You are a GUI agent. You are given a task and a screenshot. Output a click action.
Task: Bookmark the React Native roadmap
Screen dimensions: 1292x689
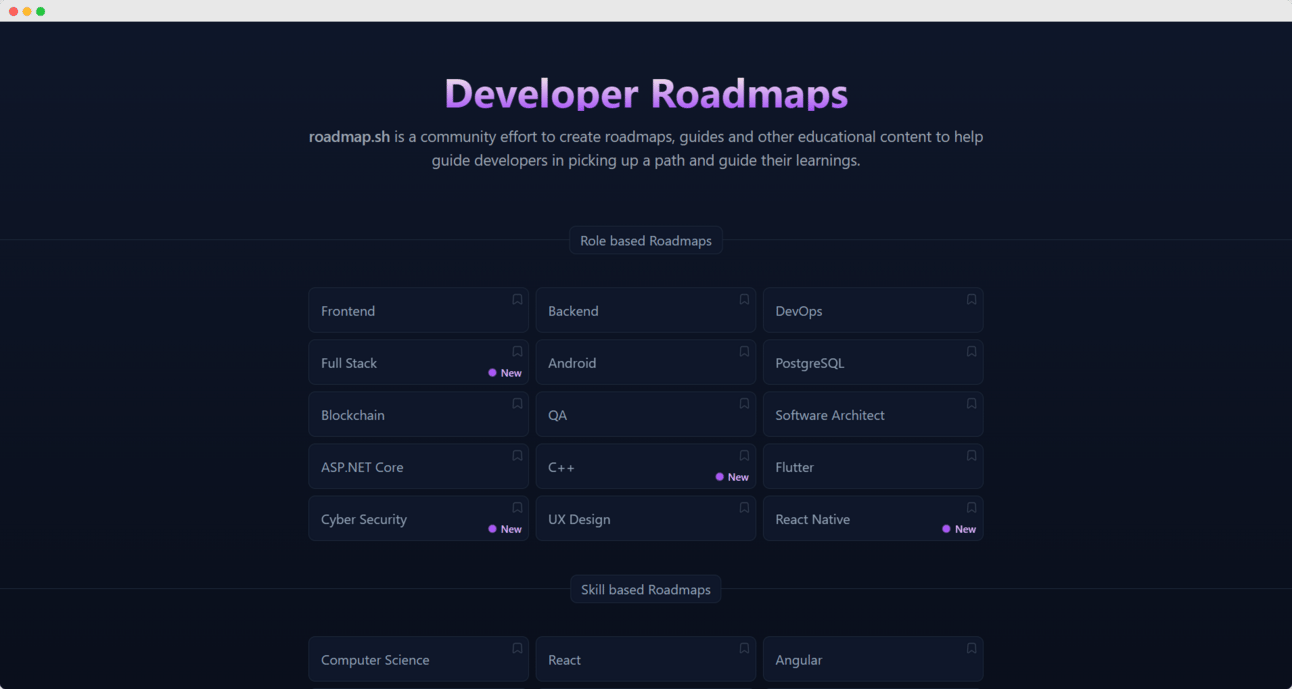[x=971, y=507]
